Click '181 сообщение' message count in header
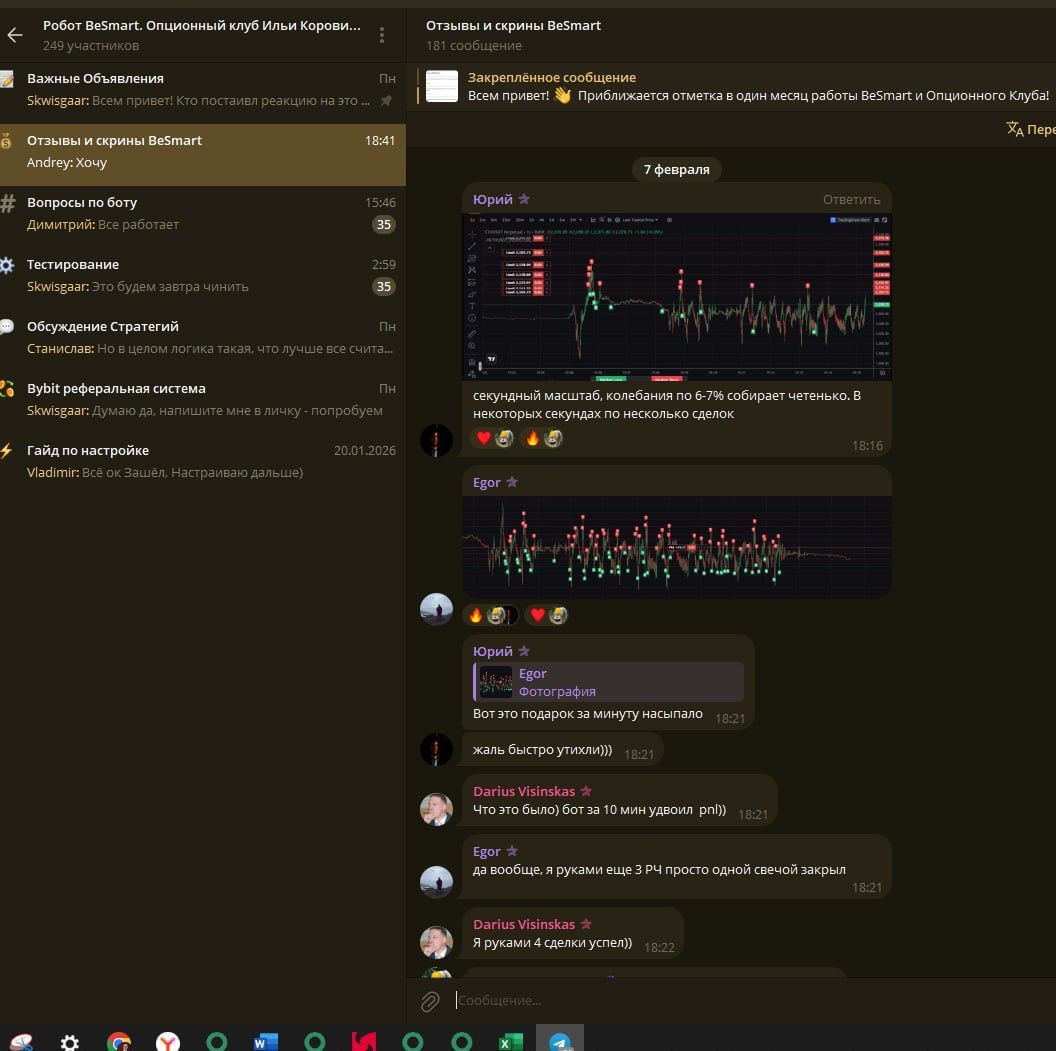1056x1051 pixels. click(473, 46)
